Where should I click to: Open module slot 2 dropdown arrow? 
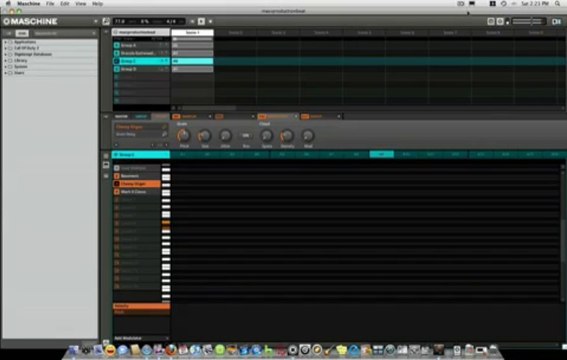[x=253, y=116]
